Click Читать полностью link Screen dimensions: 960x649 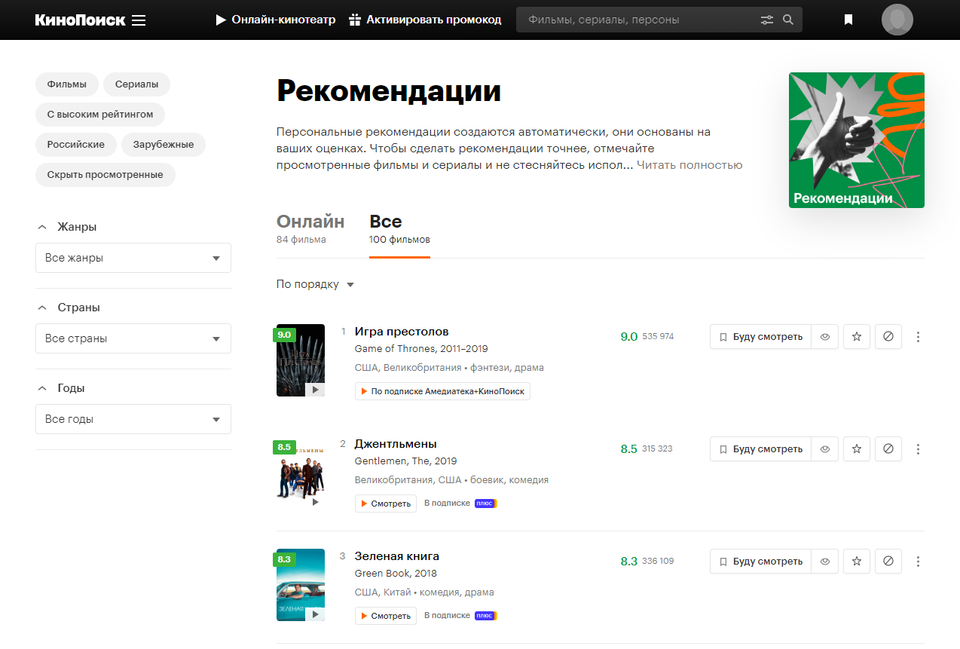click(x=689, y=165)
